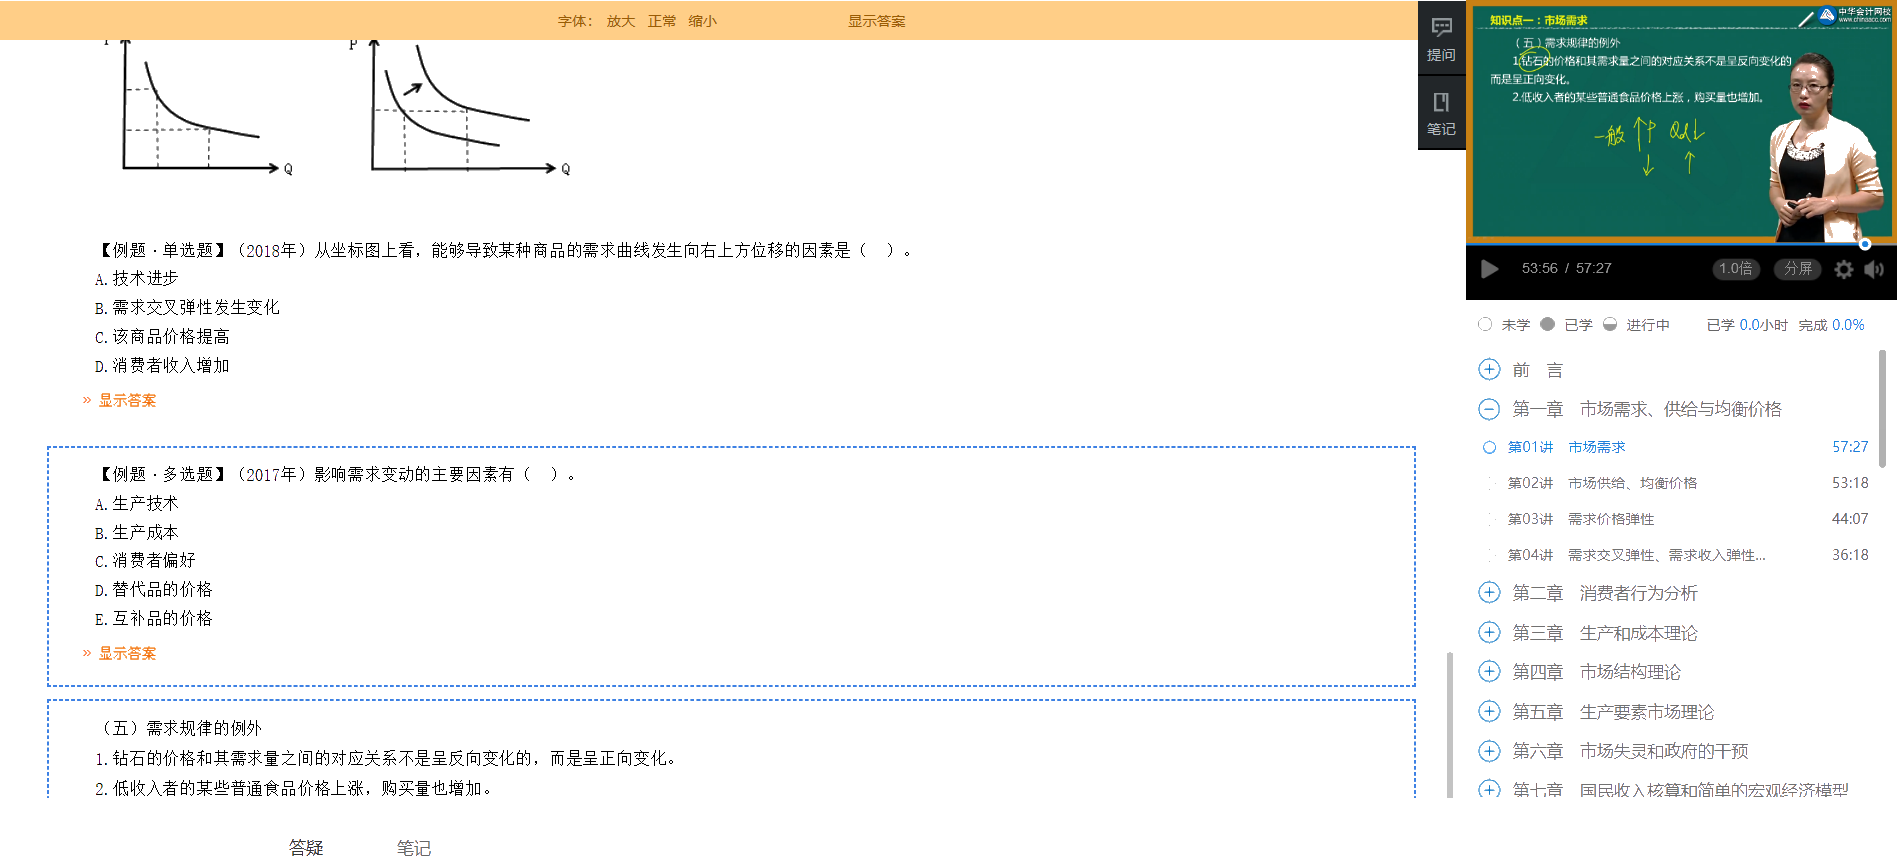Click the lecture video frame

[x=1681, y=122]
